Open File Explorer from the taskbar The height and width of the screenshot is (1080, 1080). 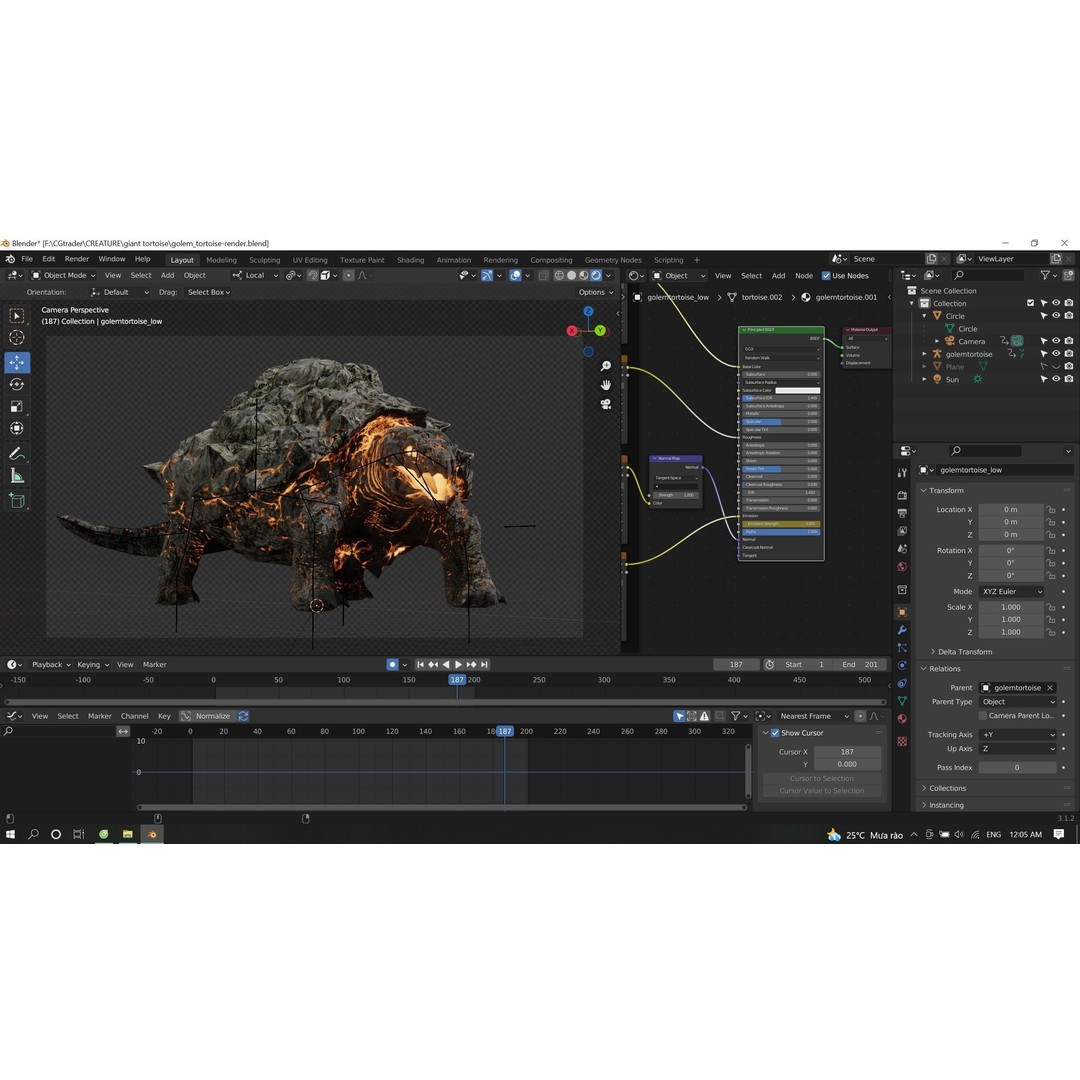tap(127, 834)
